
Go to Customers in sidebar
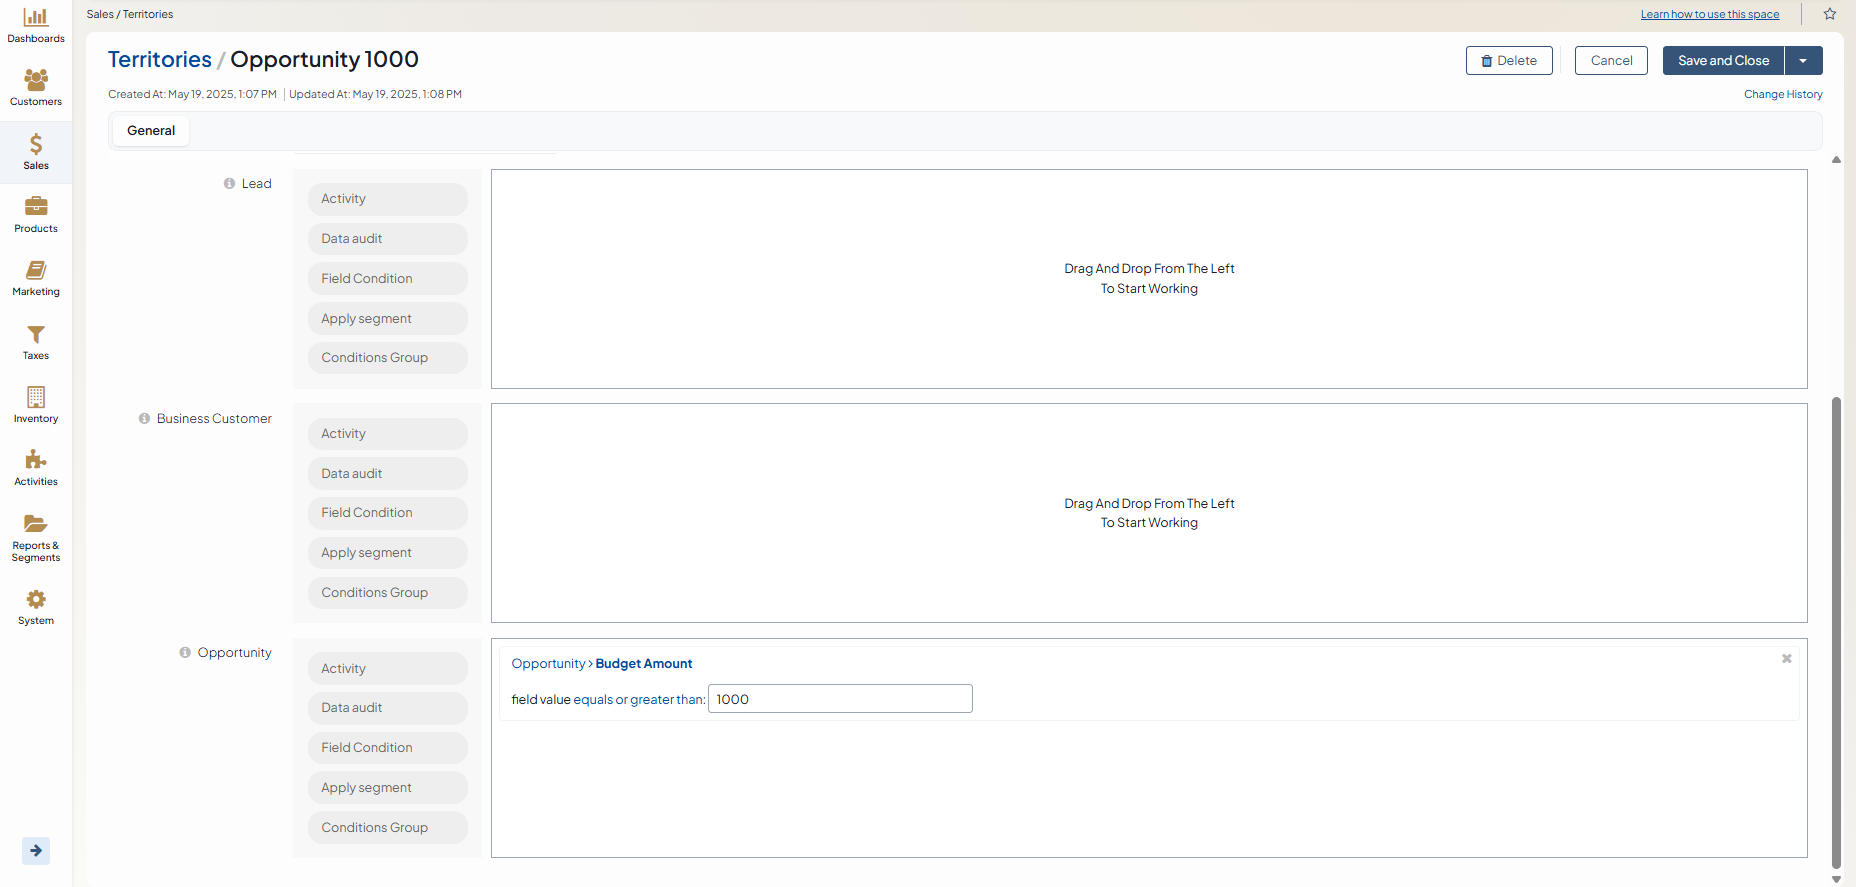click(x=36, y=80)
